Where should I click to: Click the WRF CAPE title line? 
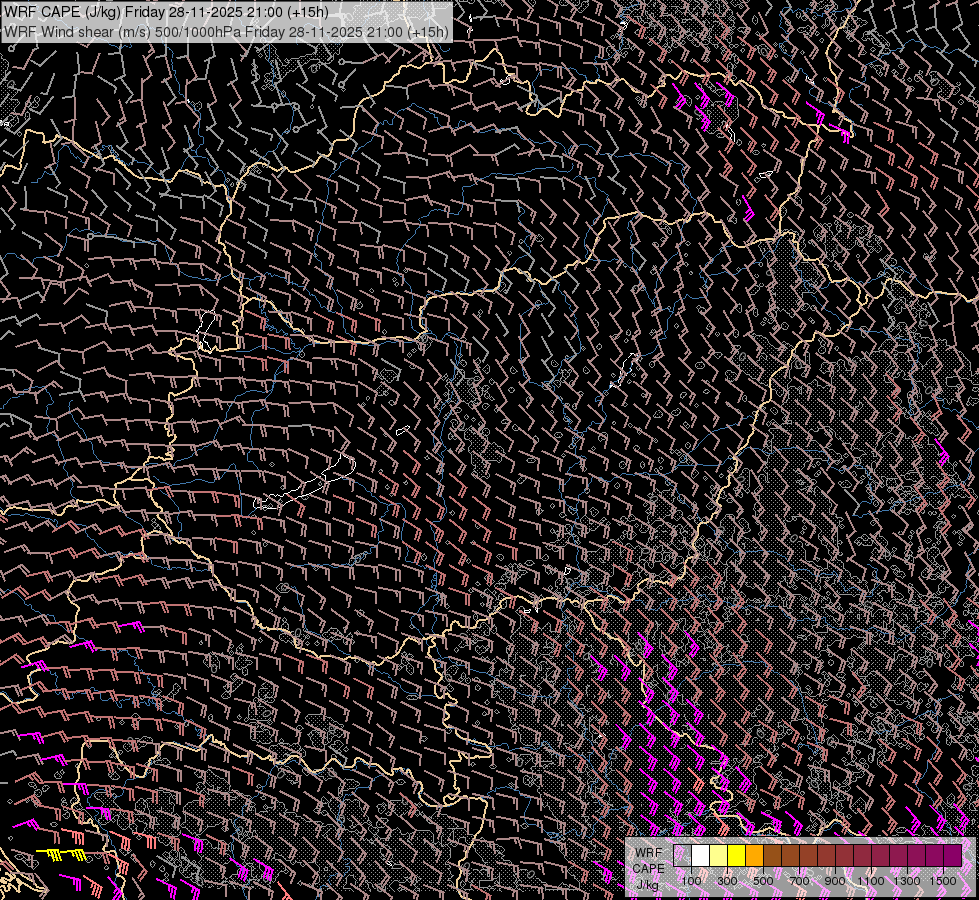click(166, 13)
